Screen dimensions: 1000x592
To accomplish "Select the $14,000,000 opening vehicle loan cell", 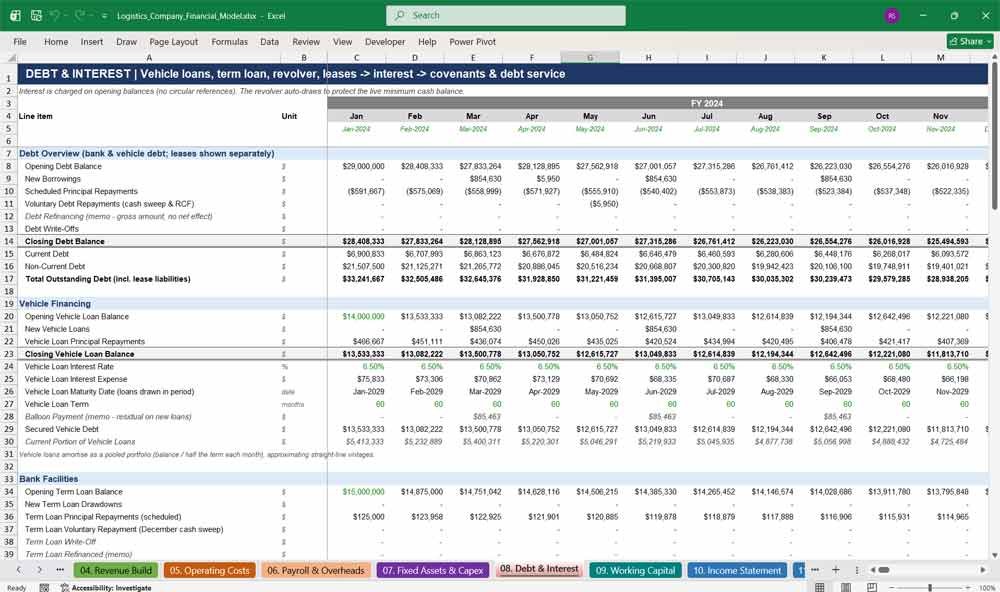I will 357,316.
